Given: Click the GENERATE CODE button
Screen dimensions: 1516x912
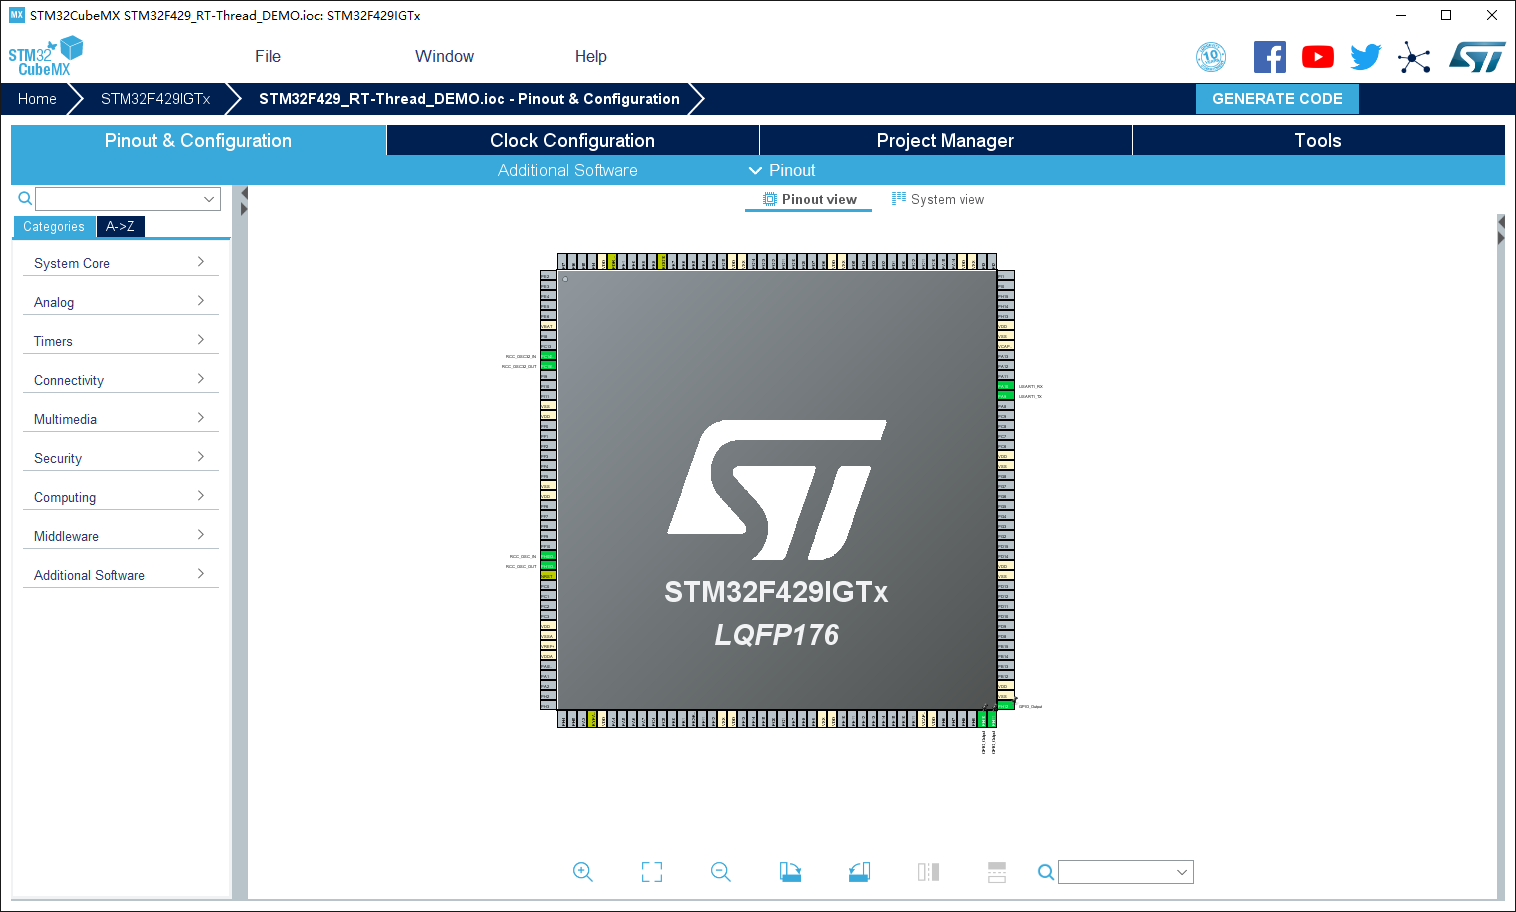Looking at the screenshot, I should pyautogui.click(x=1277, y=98).
